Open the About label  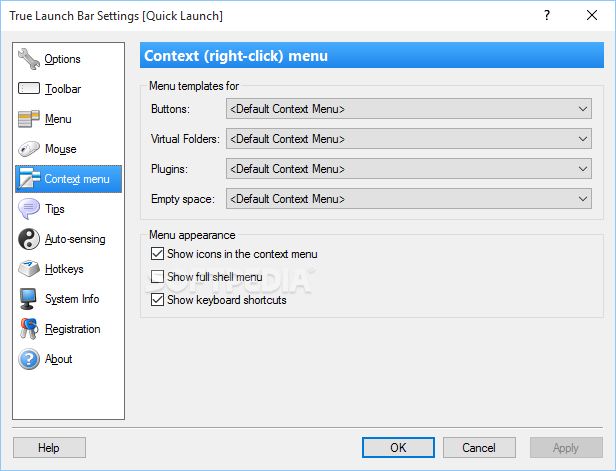coord(59,359)
